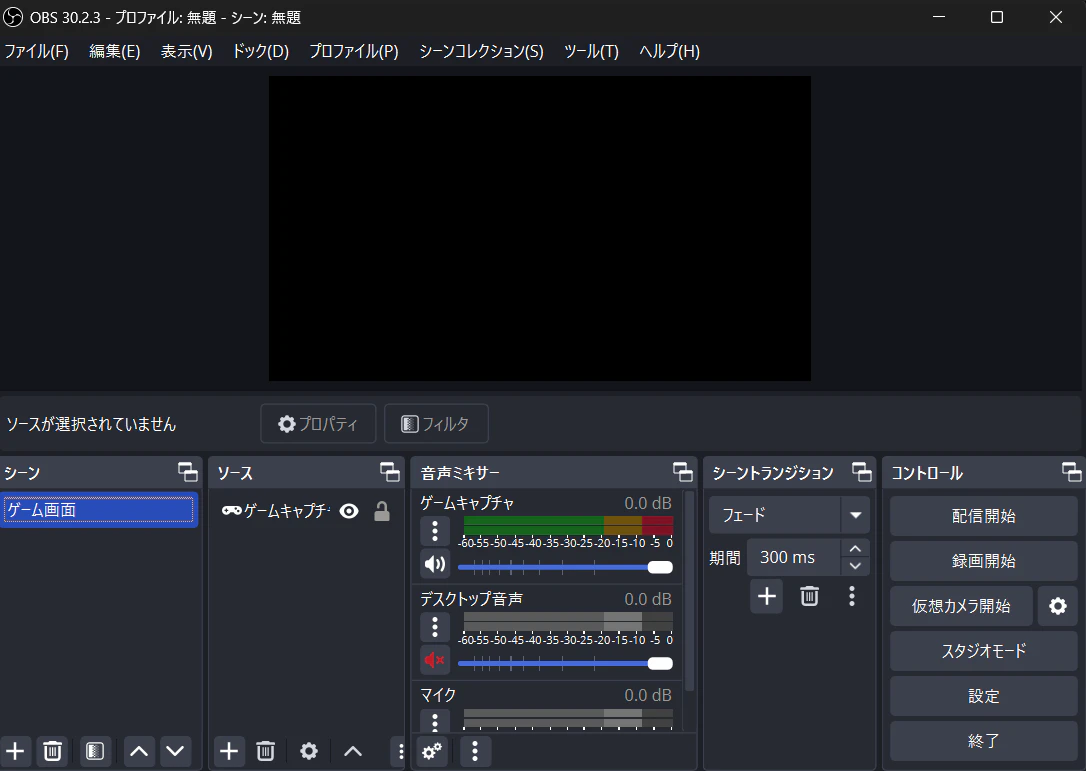Click 録画開始 button
1086x771 pixels.
click(x=983, y=561)
